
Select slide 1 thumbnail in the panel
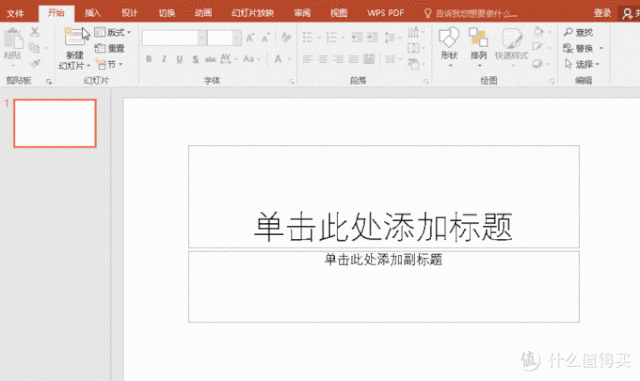(x=55, y=123)
